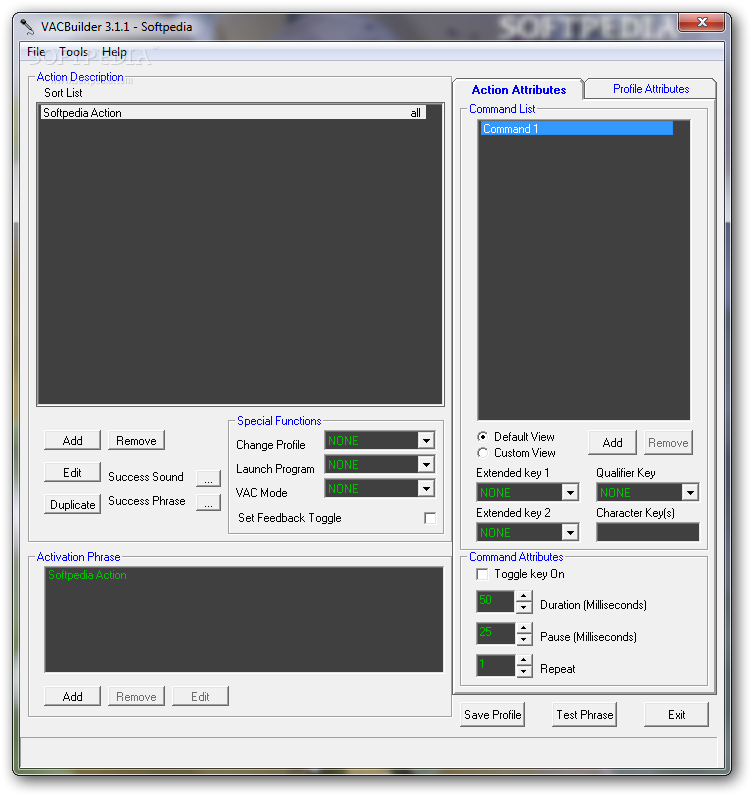This screenshot has width=752, height=796.
Task: Click the Command List Remove button
Action: [668, 442]
